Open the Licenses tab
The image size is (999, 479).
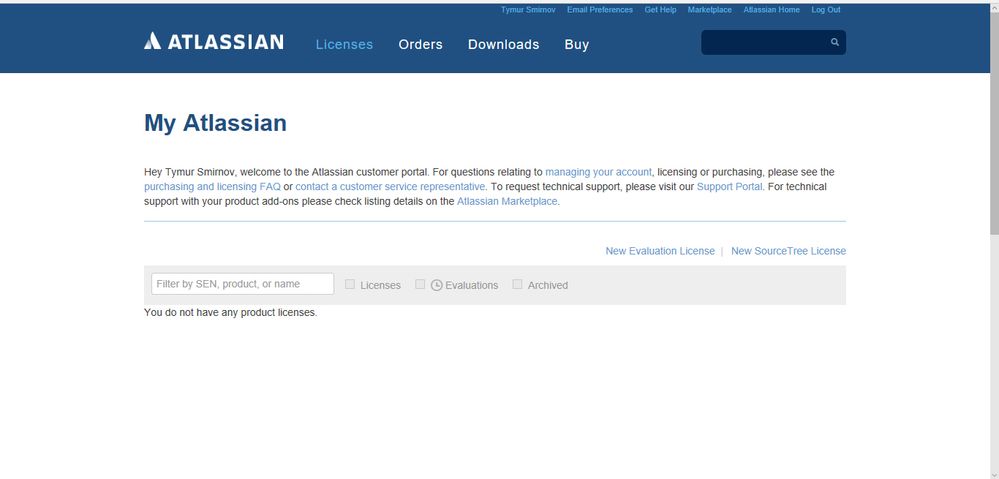coord(345,45)
